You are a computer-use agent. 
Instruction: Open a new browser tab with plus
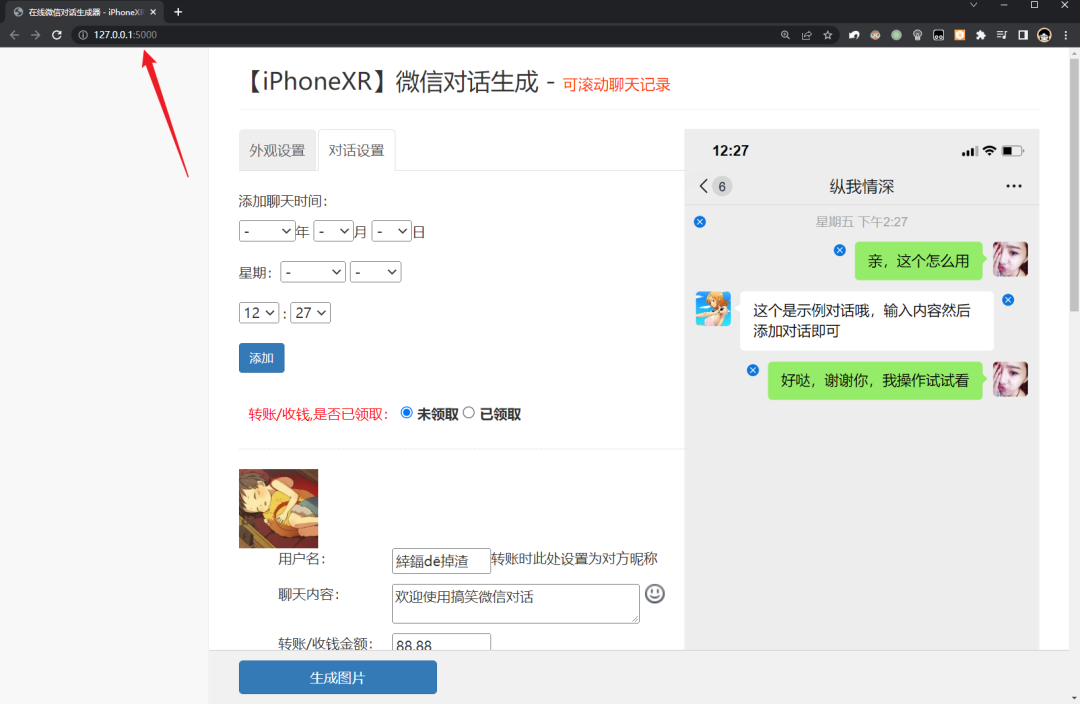pos(178,12)
